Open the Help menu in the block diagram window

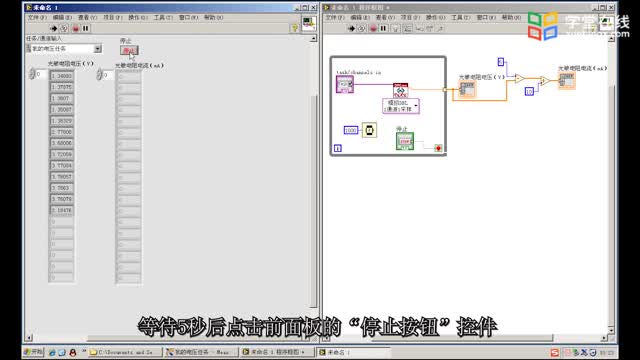click(x=511, y=18)
